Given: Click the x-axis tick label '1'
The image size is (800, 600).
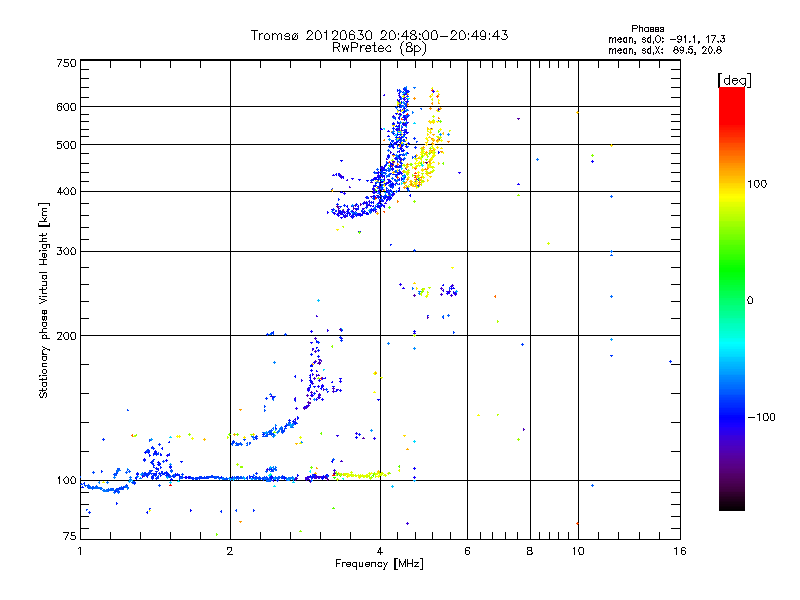Looking at the screenshot, I should 80,551.
